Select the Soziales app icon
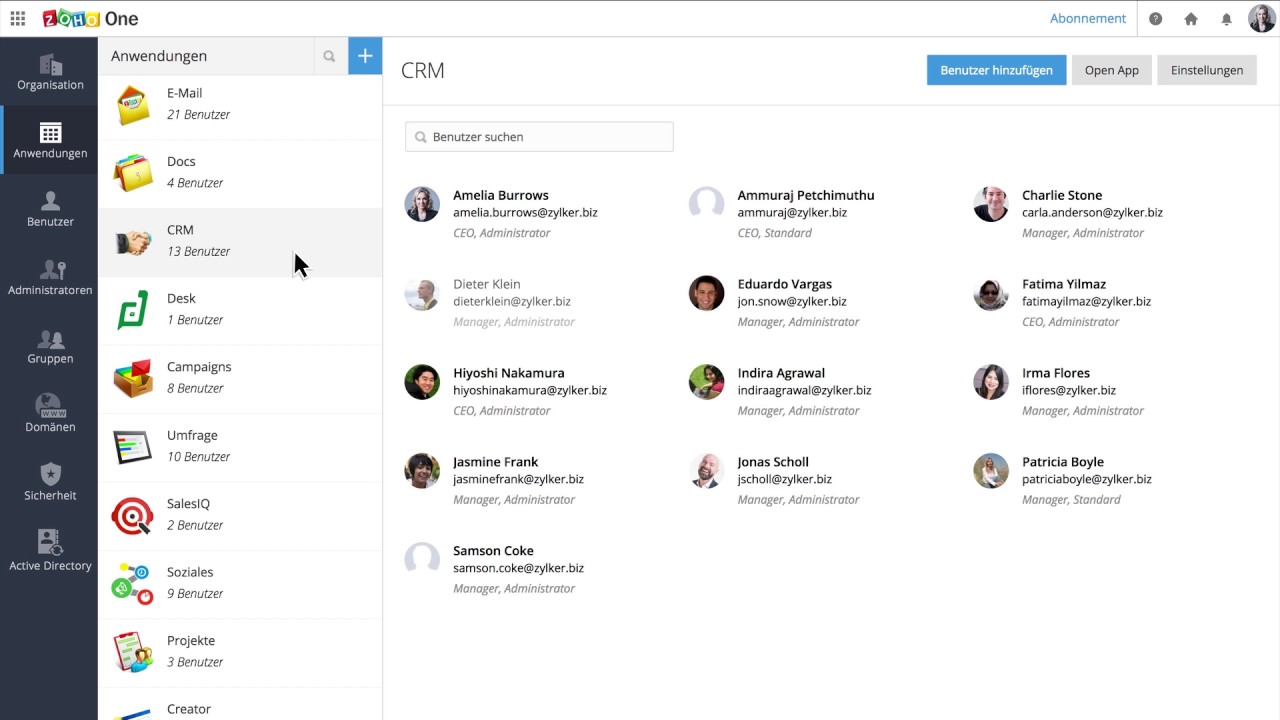 (132, 583)
